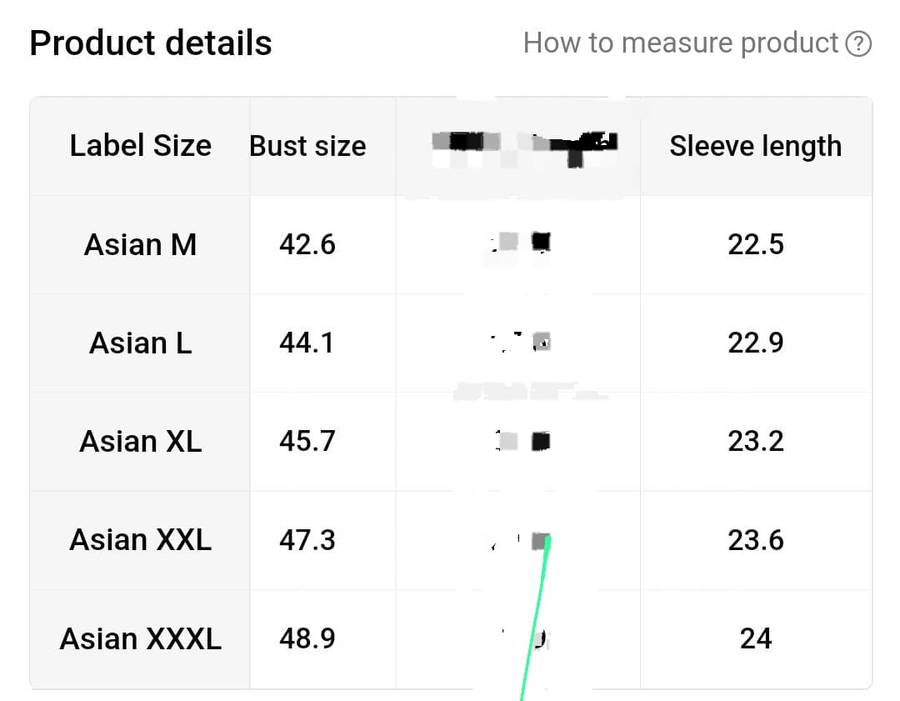Screen dimensions: 900x701
Task: Open the "How to measure product" link
Action: 680,44
